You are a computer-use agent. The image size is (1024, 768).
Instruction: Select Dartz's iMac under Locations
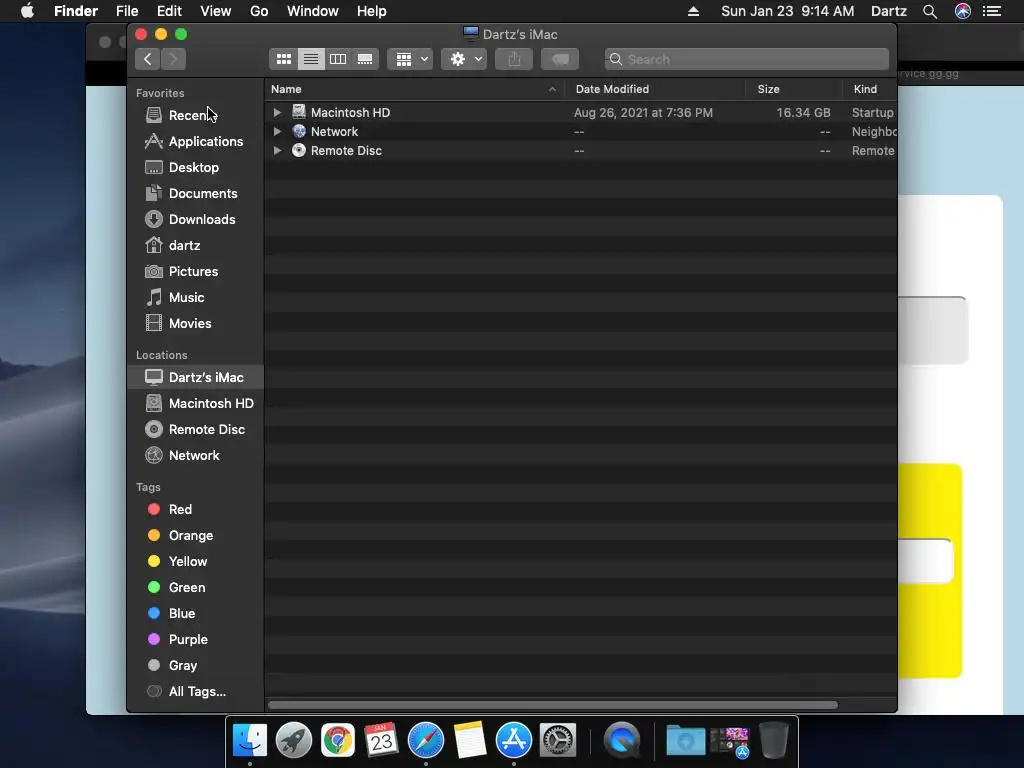[x=195, y=377]
